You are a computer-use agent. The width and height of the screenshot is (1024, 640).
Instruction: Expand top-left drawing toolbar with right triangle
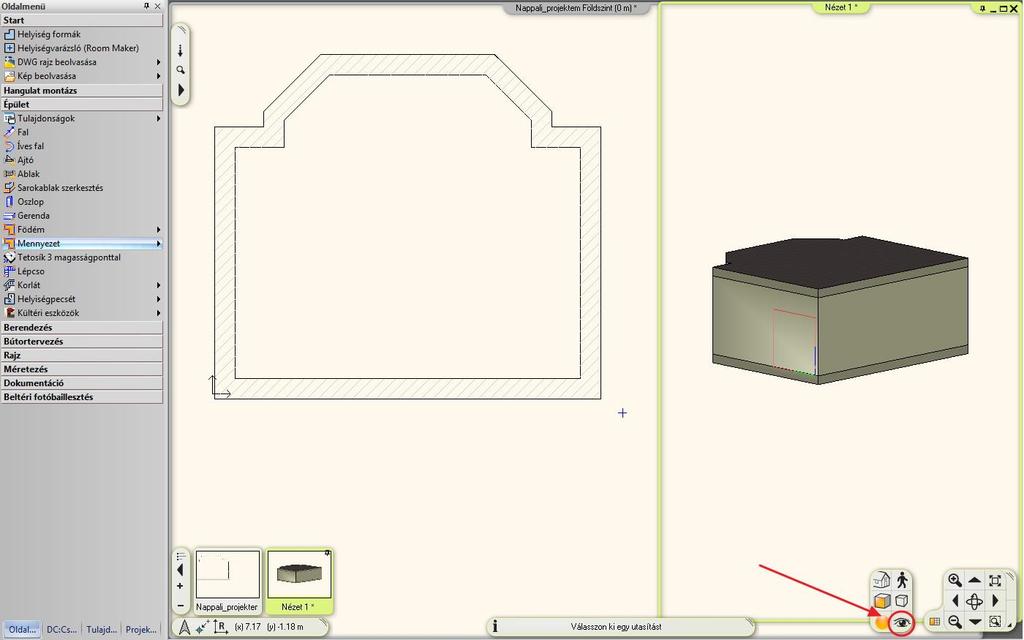[181, 90]
